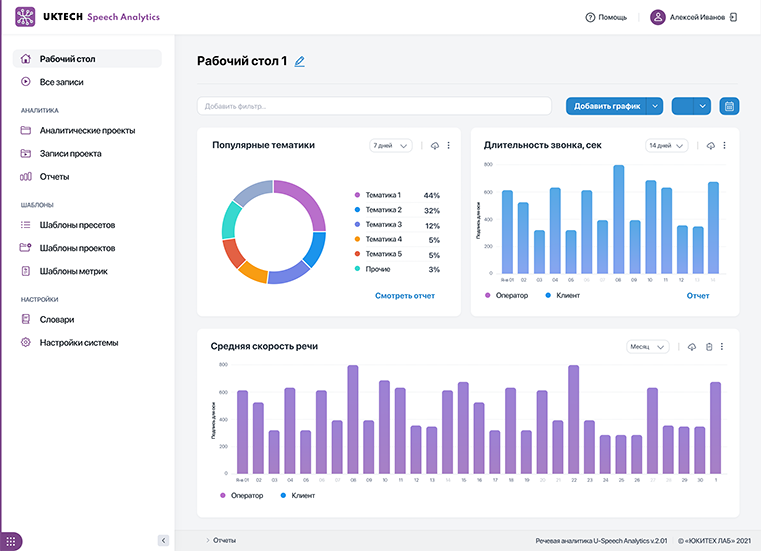The width and height of the screenshot is (761, 551).
Task: Open Помощь help
Action: (x=606, y=18)
